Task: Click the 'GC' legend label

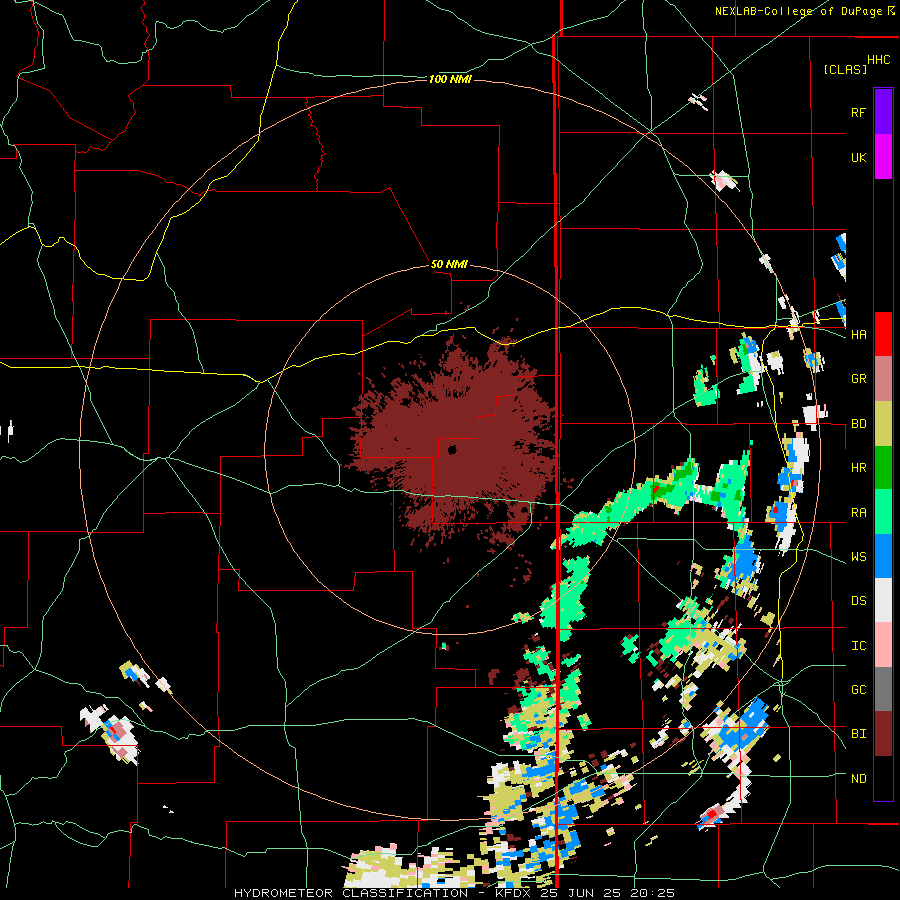Action: coord(858,689)
